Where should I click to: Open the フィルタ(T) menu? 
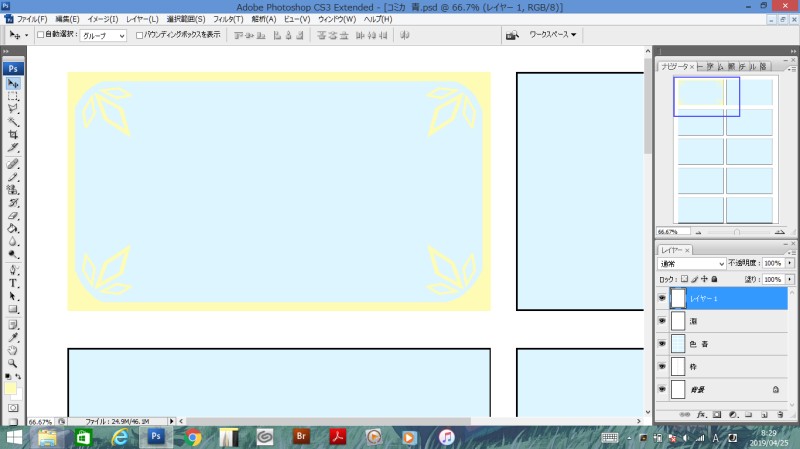click(x=228, y=19)
